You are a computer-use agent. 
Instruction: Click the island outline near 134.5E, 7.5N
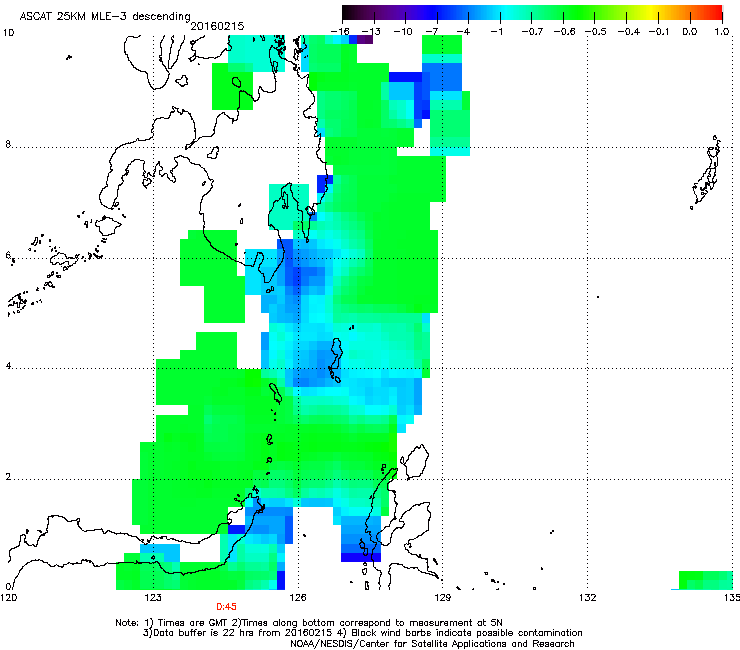(706, 172)
